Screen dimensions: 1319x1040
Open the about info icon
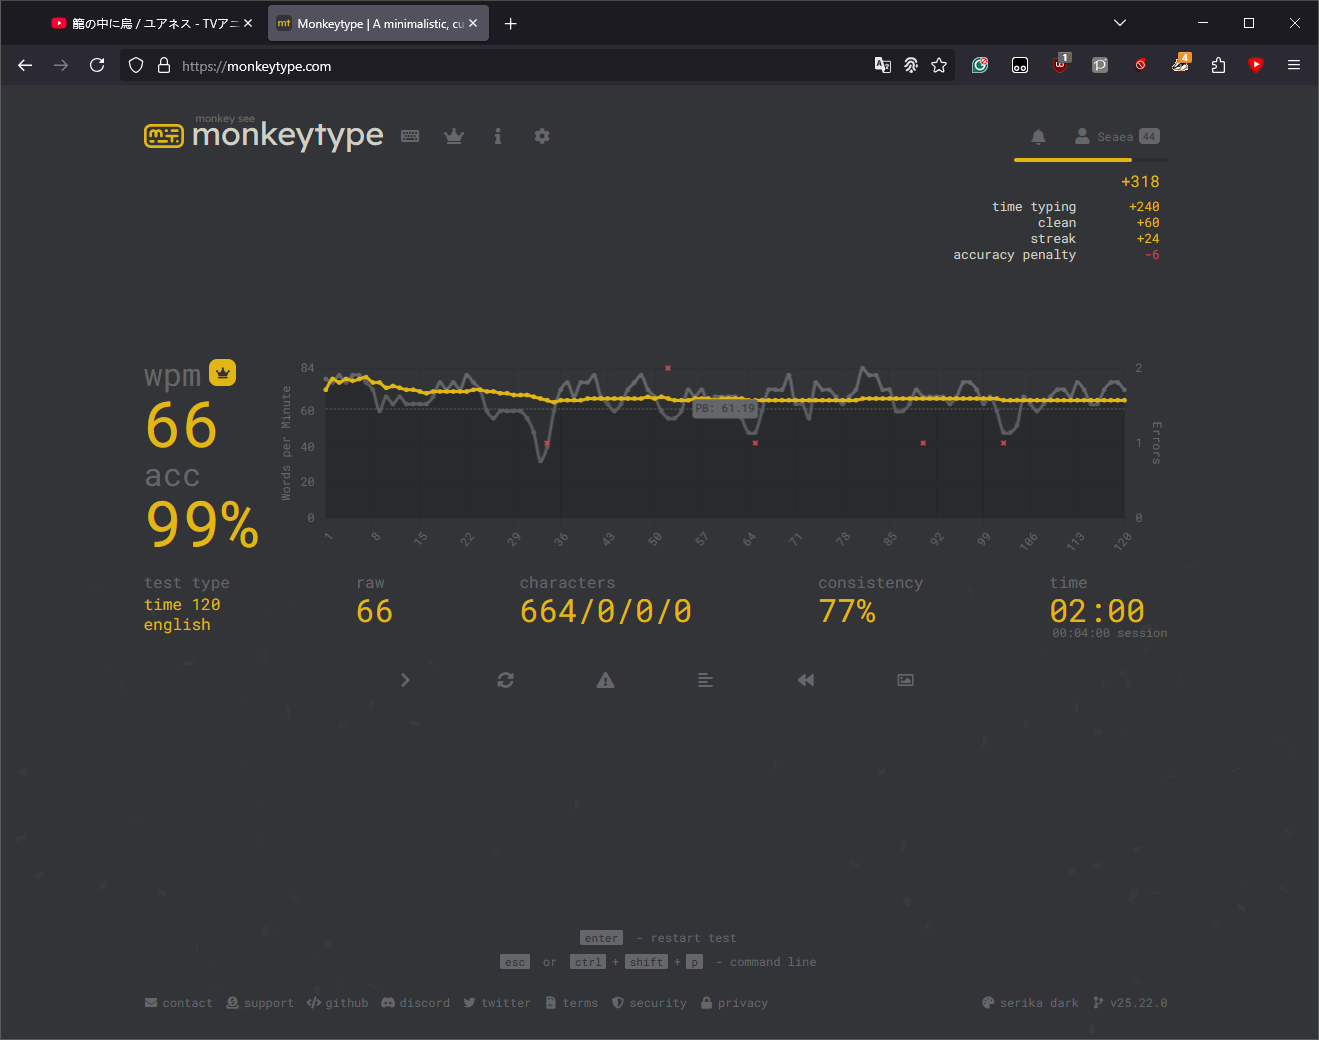click(498, 136)
